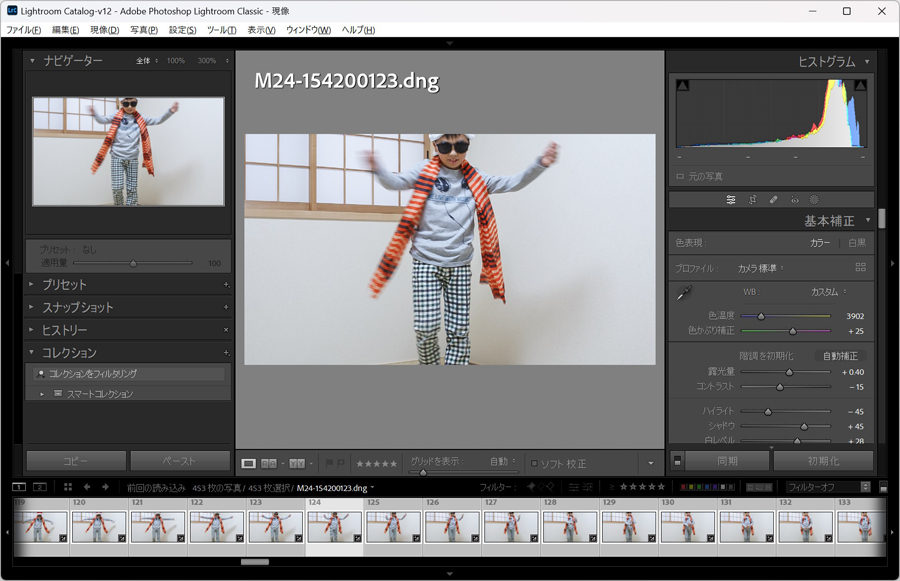Select the Crop overlay tool

[x=752, y=200]
